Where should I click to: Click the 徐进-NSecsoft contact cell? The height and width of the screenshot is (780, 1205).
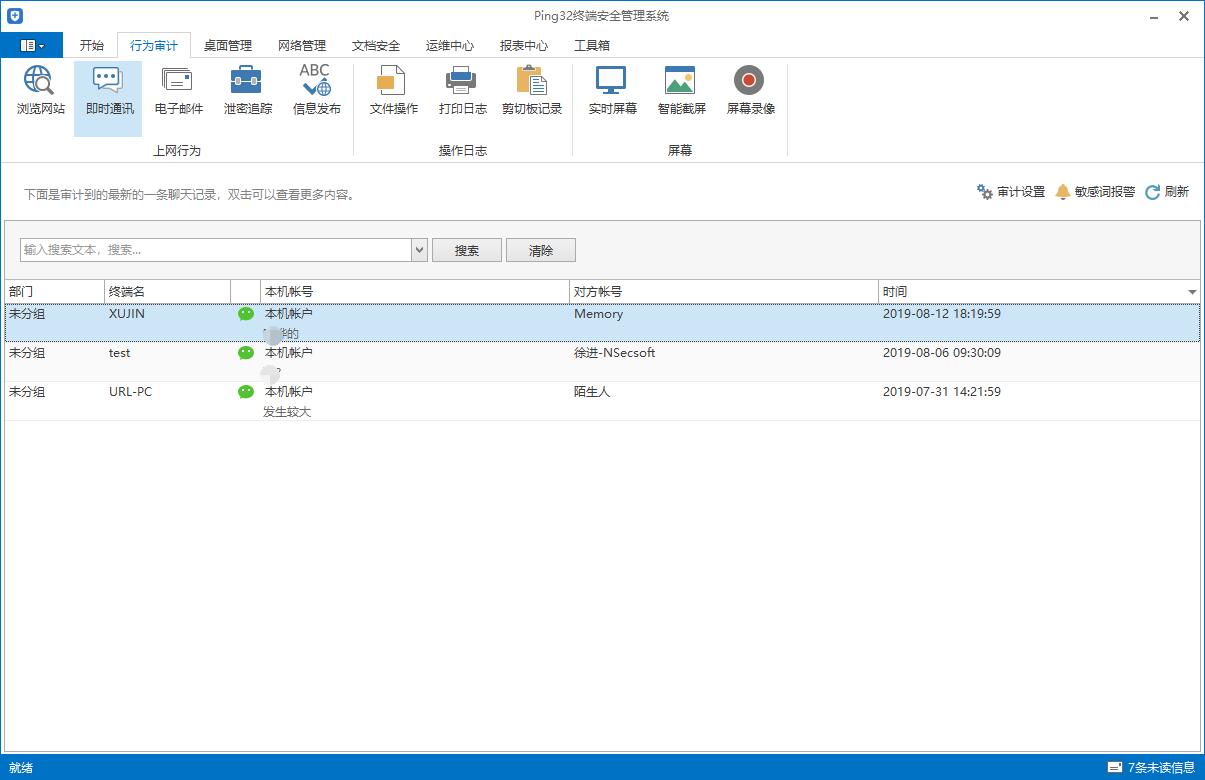point(615,353)
